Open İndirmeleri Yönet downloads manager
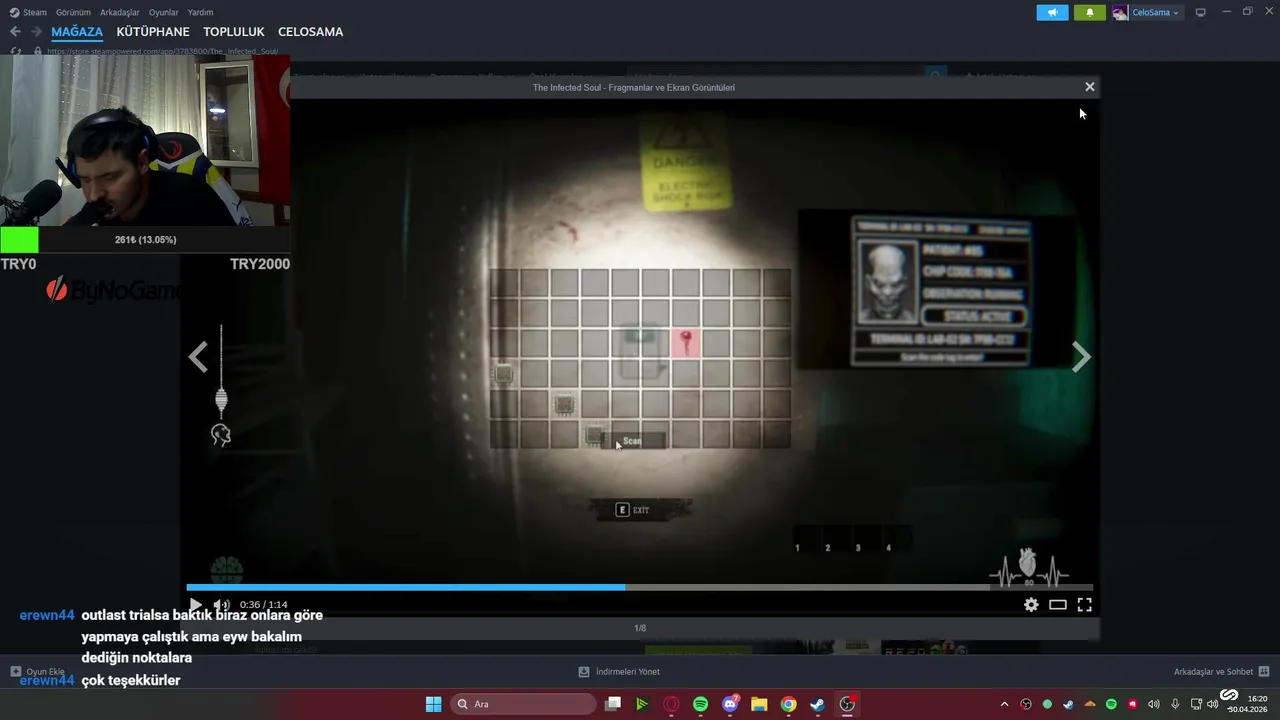Image resolution: width=1280 pixels, height=720 pixels. coord(619,672)
